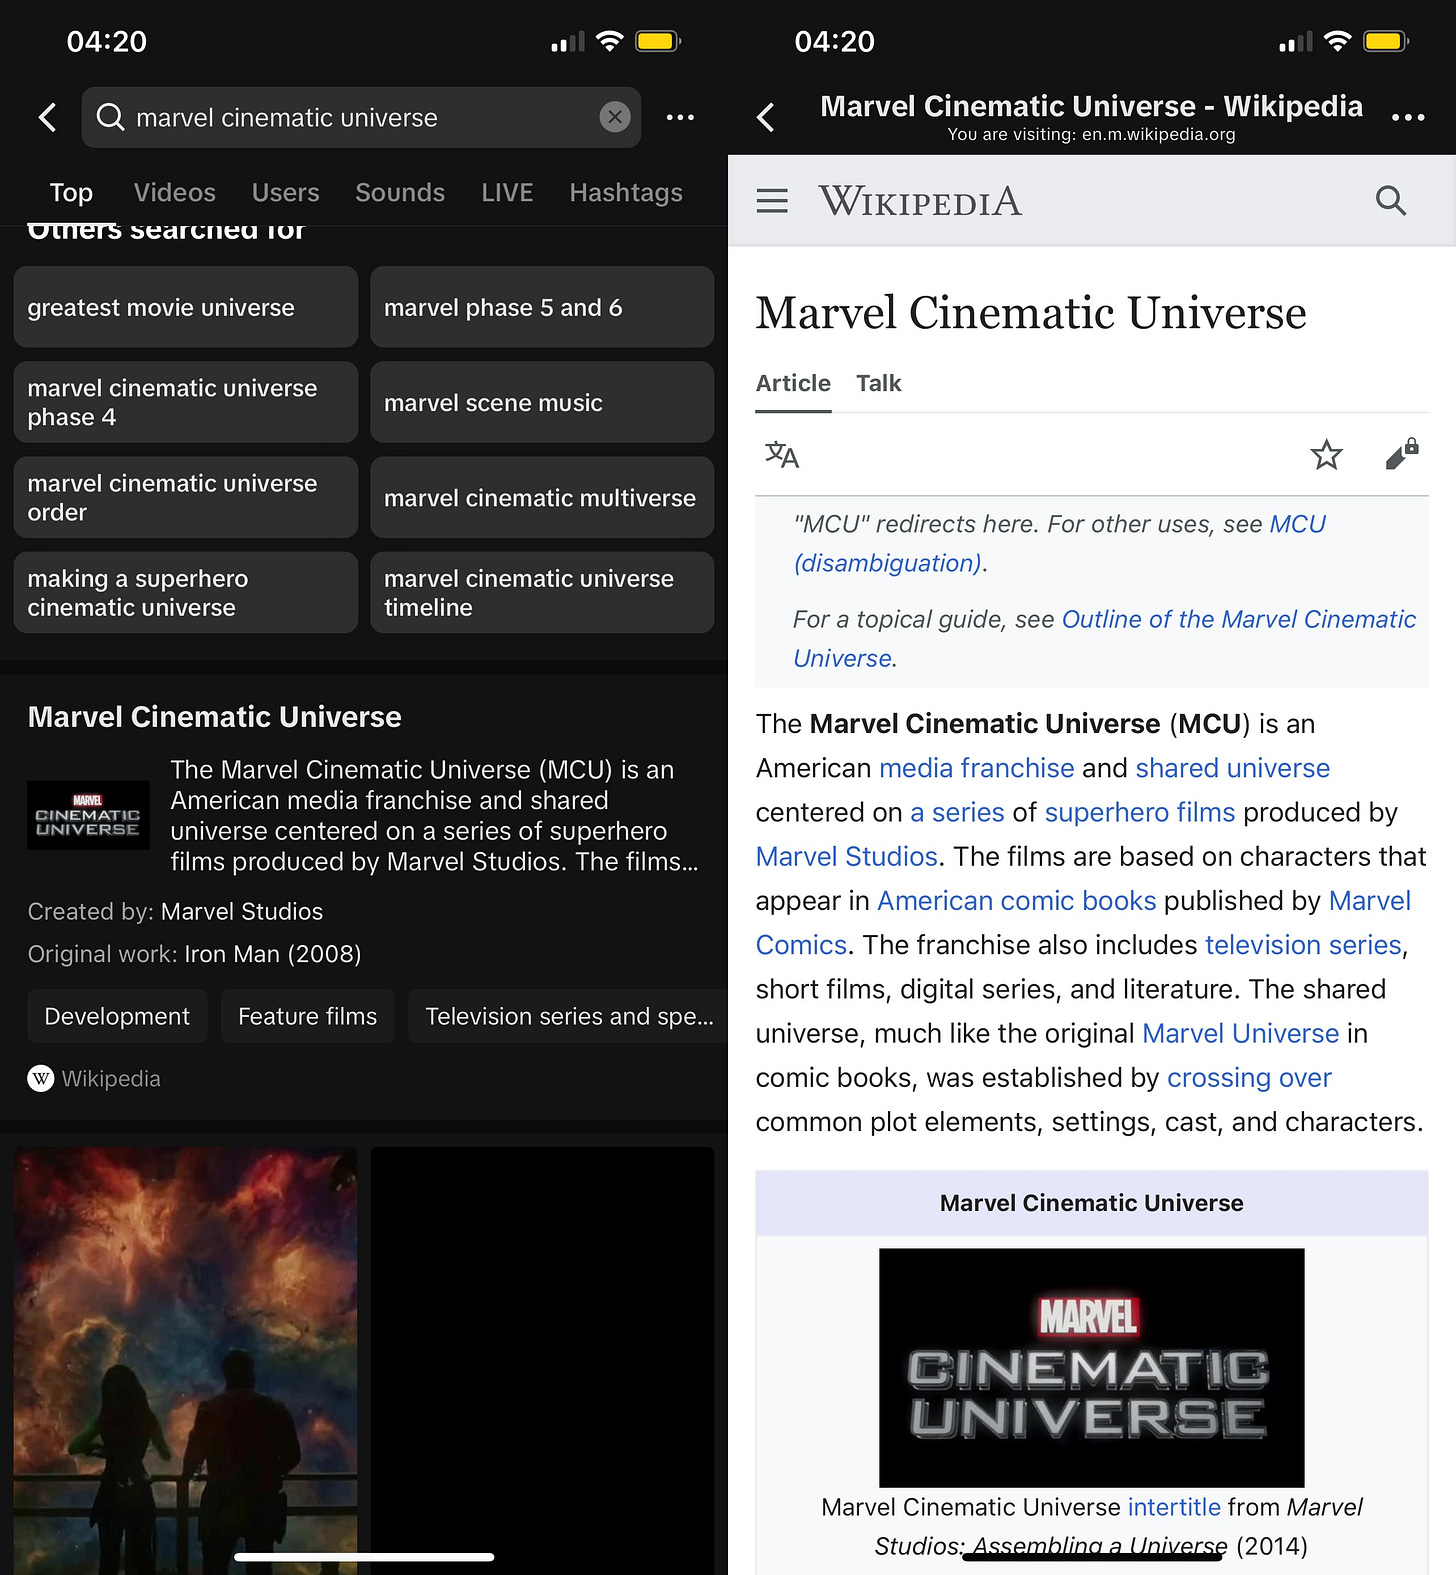1456x1575 pixels.
Task: Tap the infobox Marvel Cinematic Universe logo image
Action: (x=1091, y=1367)
